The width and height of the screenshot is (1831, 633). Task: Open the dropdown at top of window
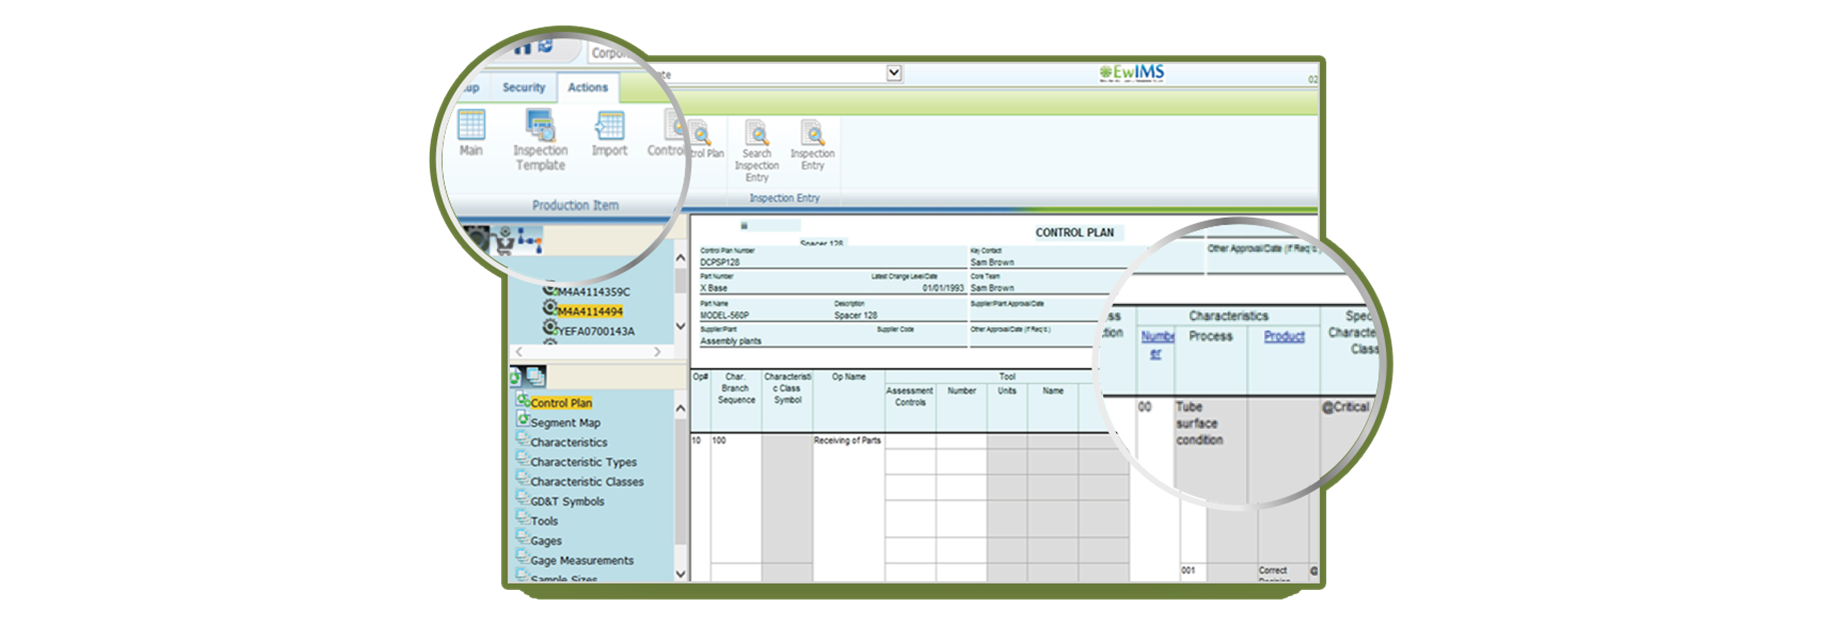pyautogui.click(x=894, y=73)
